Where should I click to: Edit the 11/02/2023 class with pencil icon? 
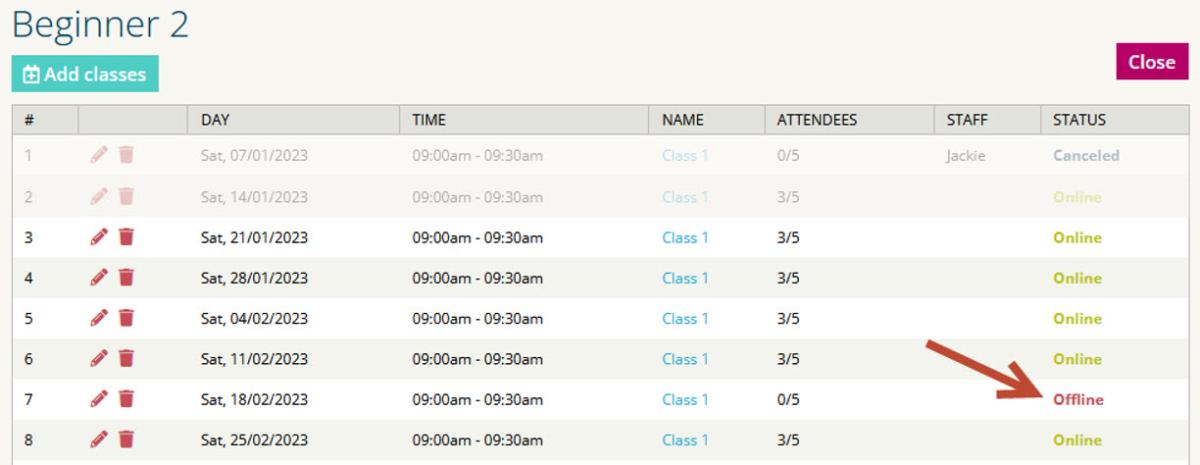point(98,358)
